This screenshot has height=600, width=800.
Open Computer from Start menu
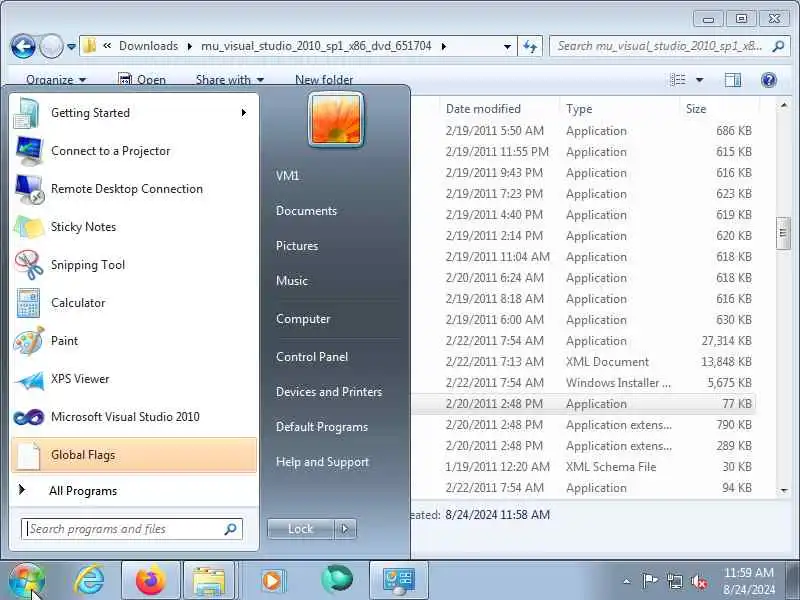pyautogui.click(x=303, y=319)
